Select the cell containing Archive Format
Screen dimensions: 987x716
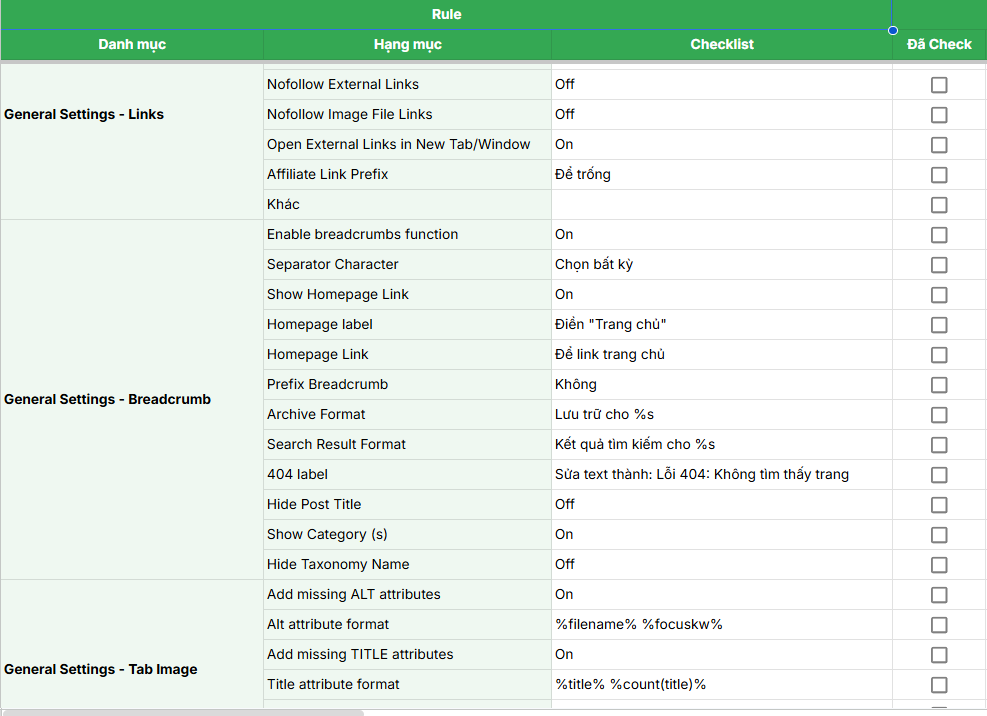click(x=316, y=414)
